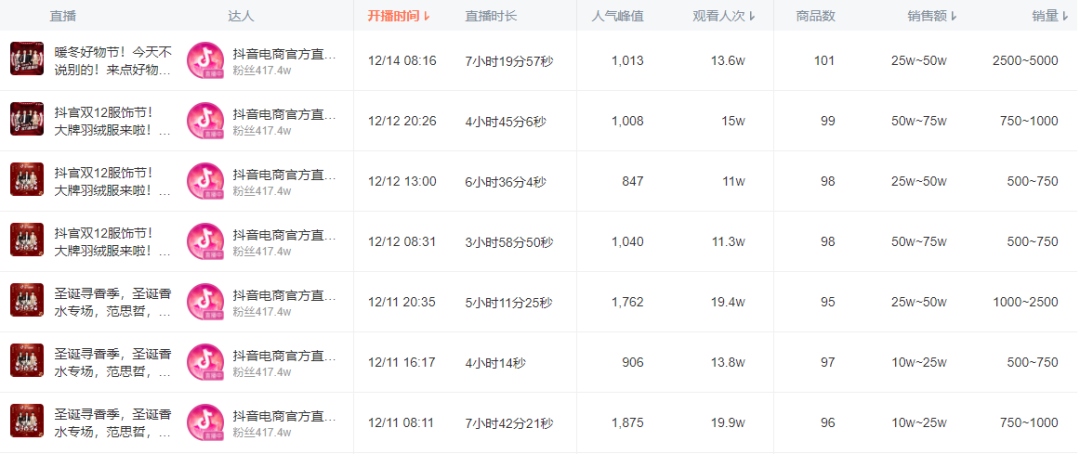This screenshot has width=1080, height=454.
Task: Click the 直播时长 column header
Action: point(490,16)
